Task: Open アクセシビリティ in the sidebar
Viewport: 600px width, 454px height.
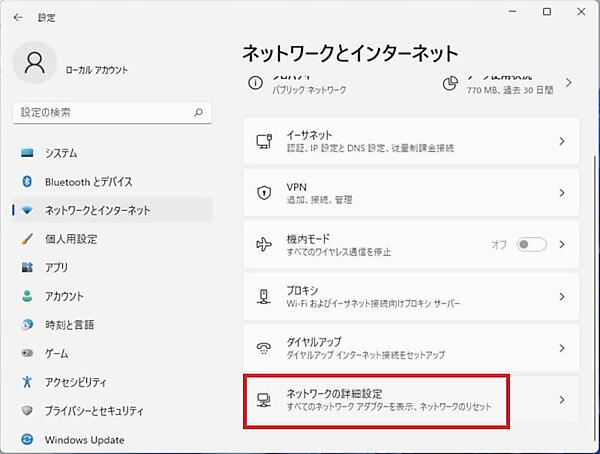Action: [x=112, y=382]
